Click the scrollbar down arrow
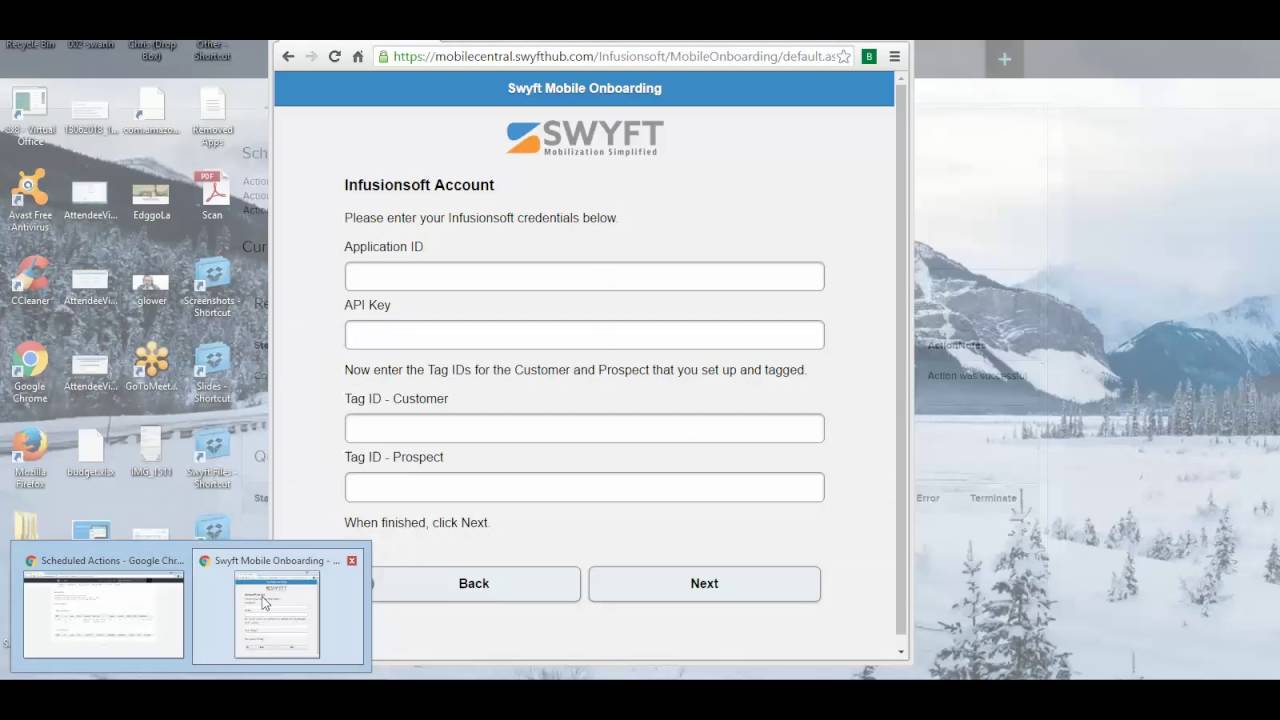The width and height of the screenshot is (1280, 720). pos(901,652)
